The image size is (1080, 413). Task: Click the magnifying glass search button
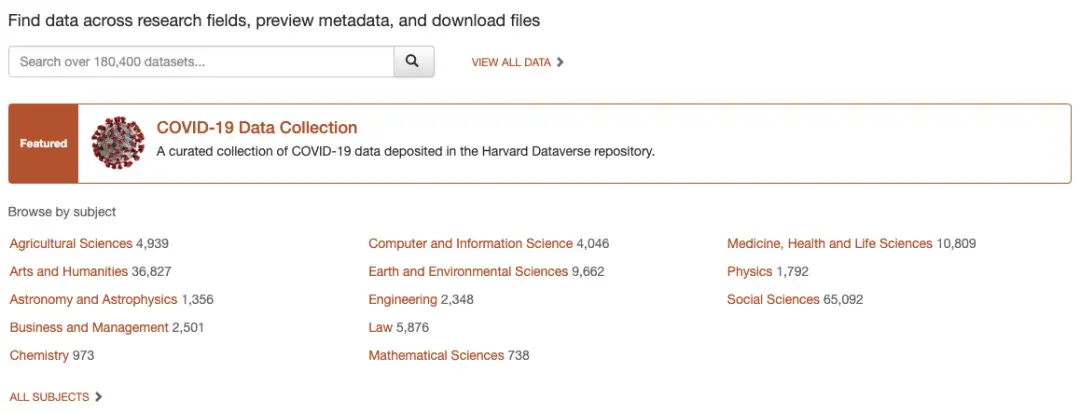tap(413, 62)
